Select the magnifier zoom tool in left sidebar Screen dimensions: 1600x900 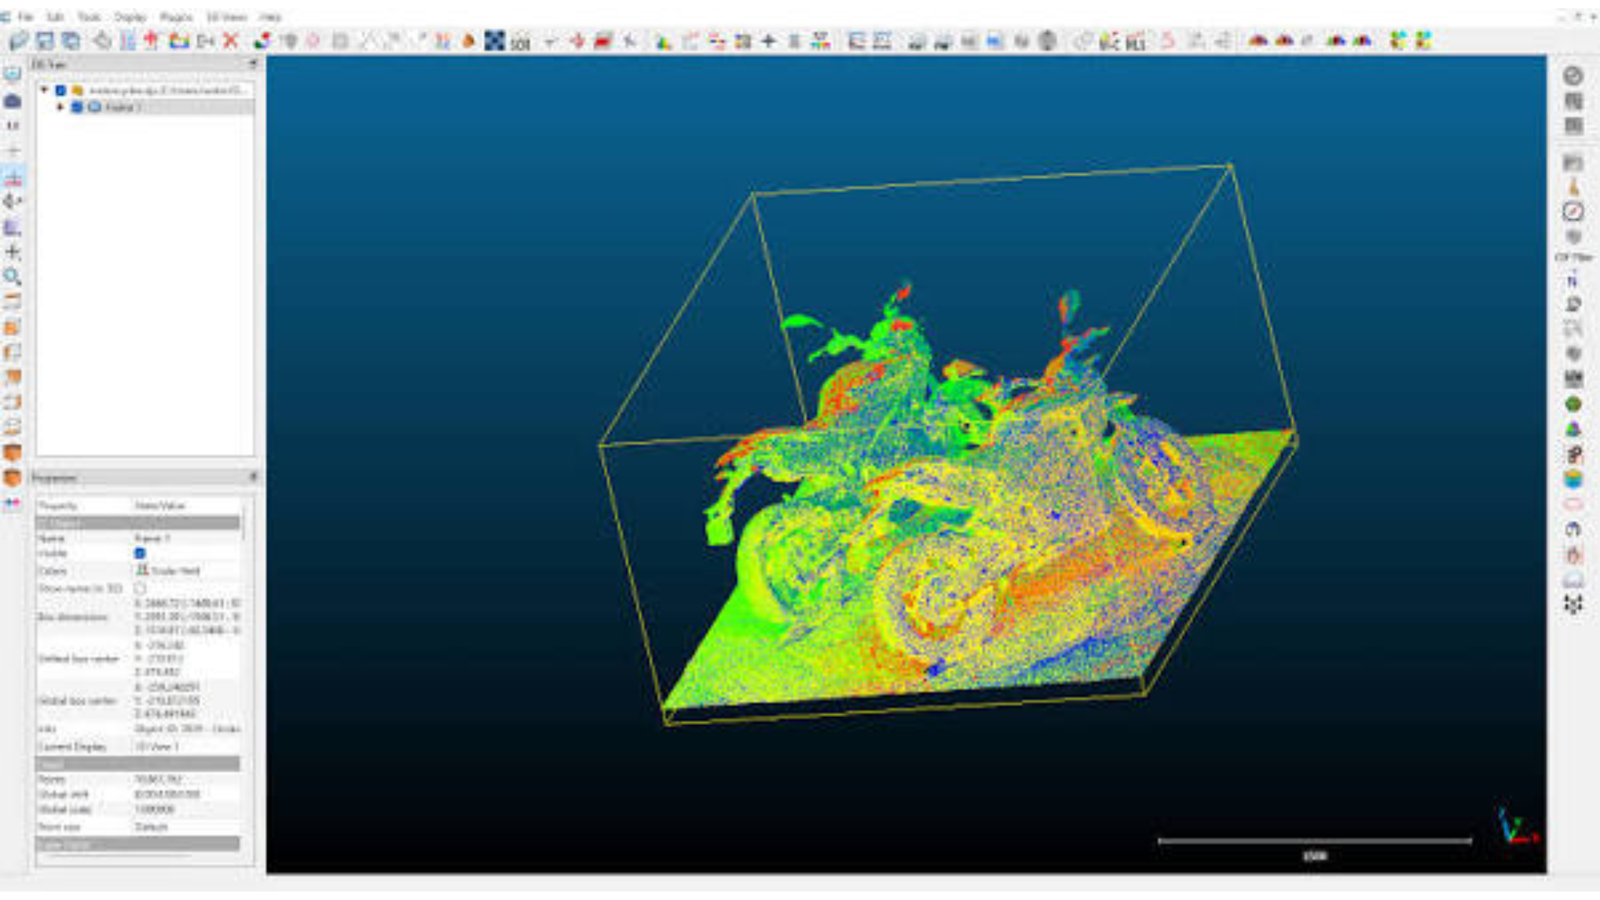point(13,277)
